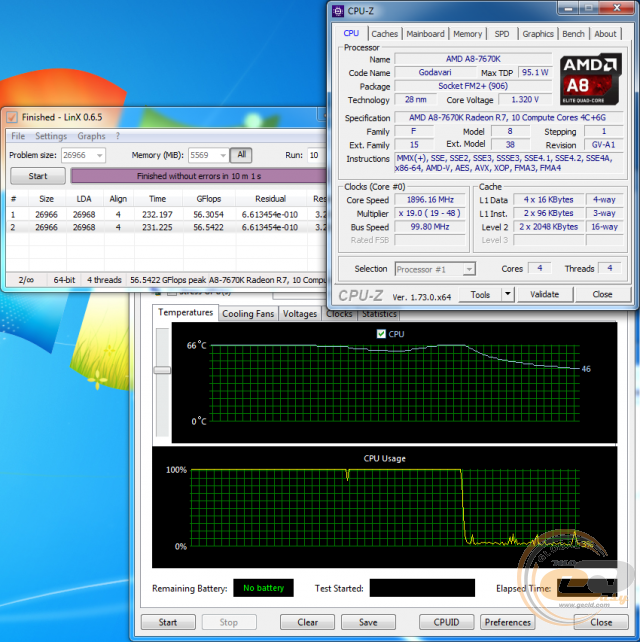Switch to the Graphics tab in CPU-Z
This screenshot has width=640, height=642.
(538, 34)
